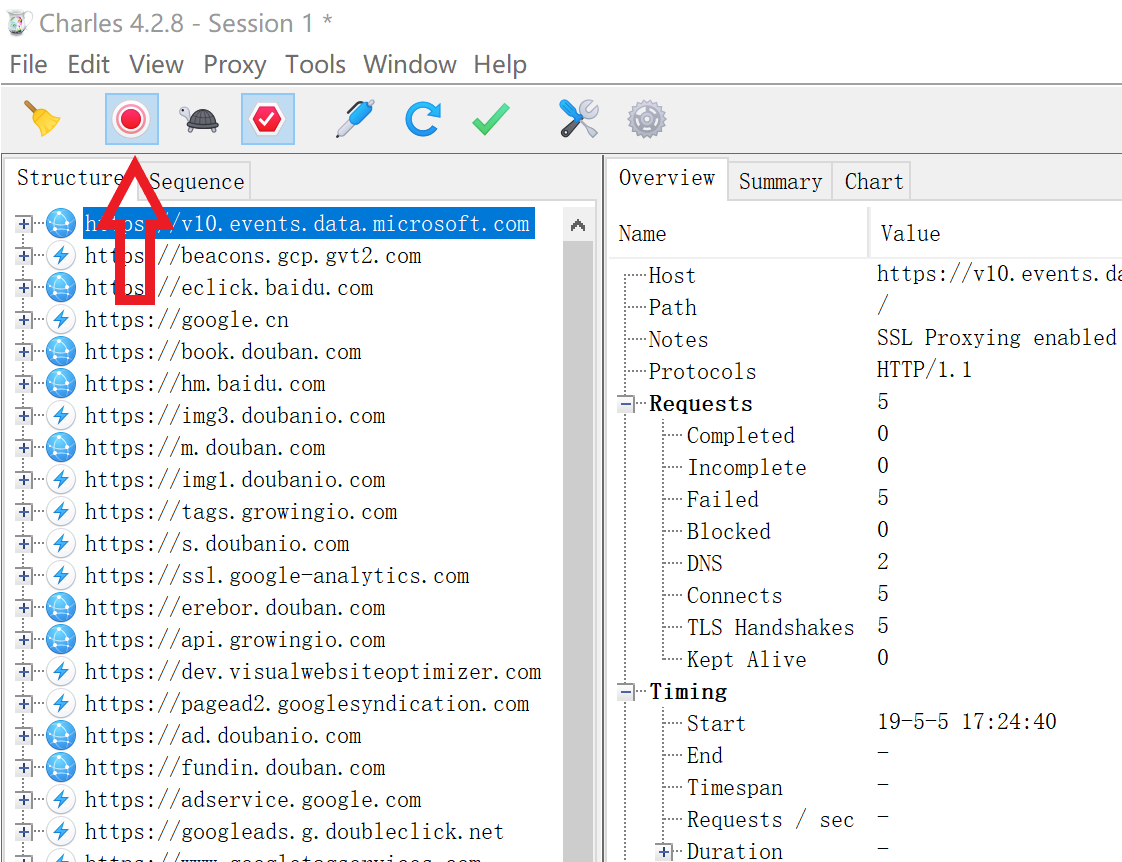The height and width of the screenshot is (862, 1122).
Task: Click lightning icon beside pagead2.googlesyndication.com
Action: click(61, 703)
